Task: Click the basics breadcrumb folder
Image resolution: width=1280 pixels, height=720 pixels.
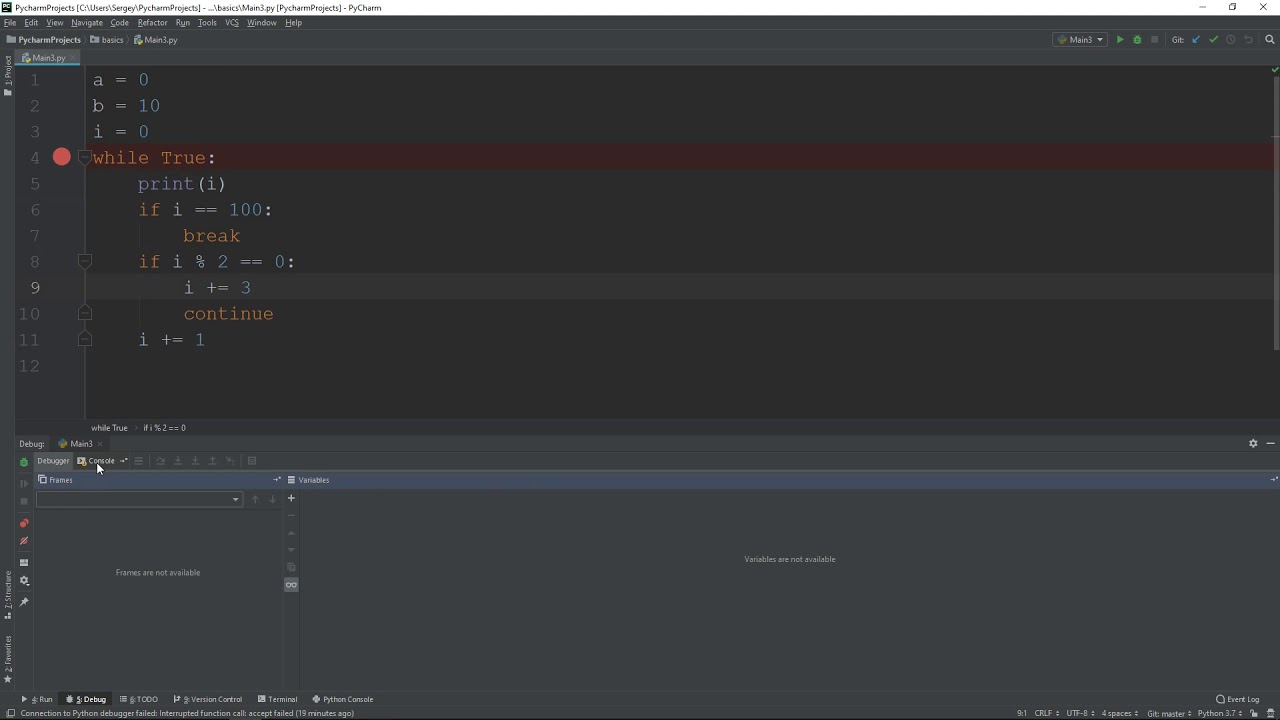Action: pyautogui.click(x=106, y=40)
